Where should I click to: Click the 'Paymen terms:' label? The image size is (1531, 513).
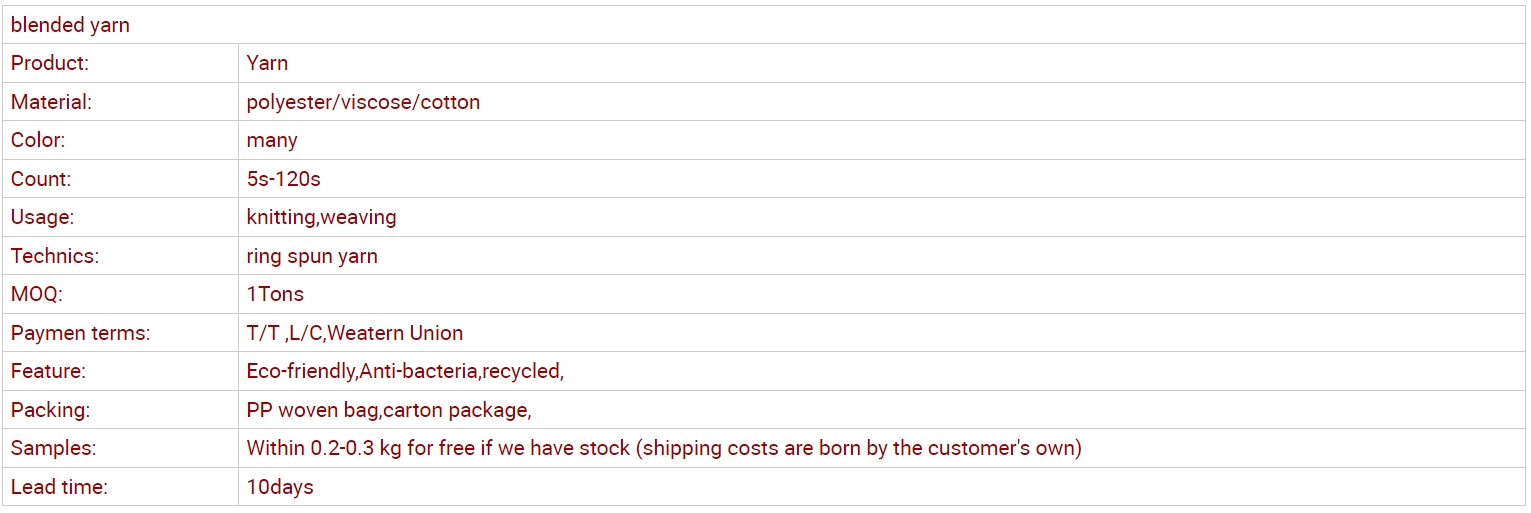click(80, 333)
